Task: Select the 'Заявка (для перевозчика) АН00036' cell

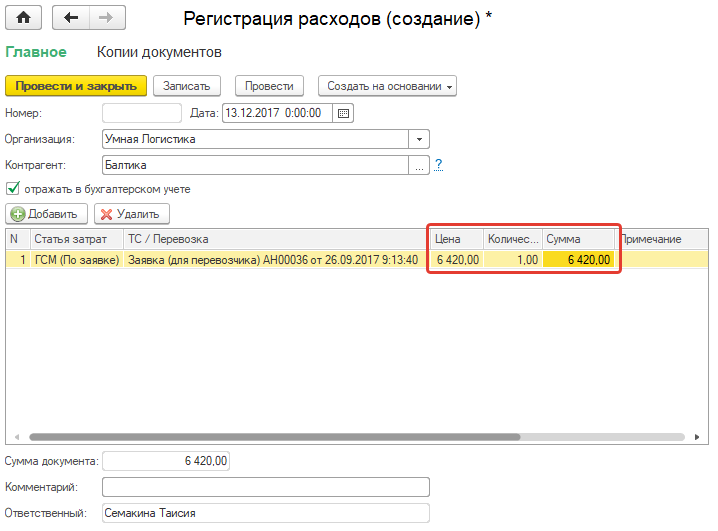Action: pos(277,260)
